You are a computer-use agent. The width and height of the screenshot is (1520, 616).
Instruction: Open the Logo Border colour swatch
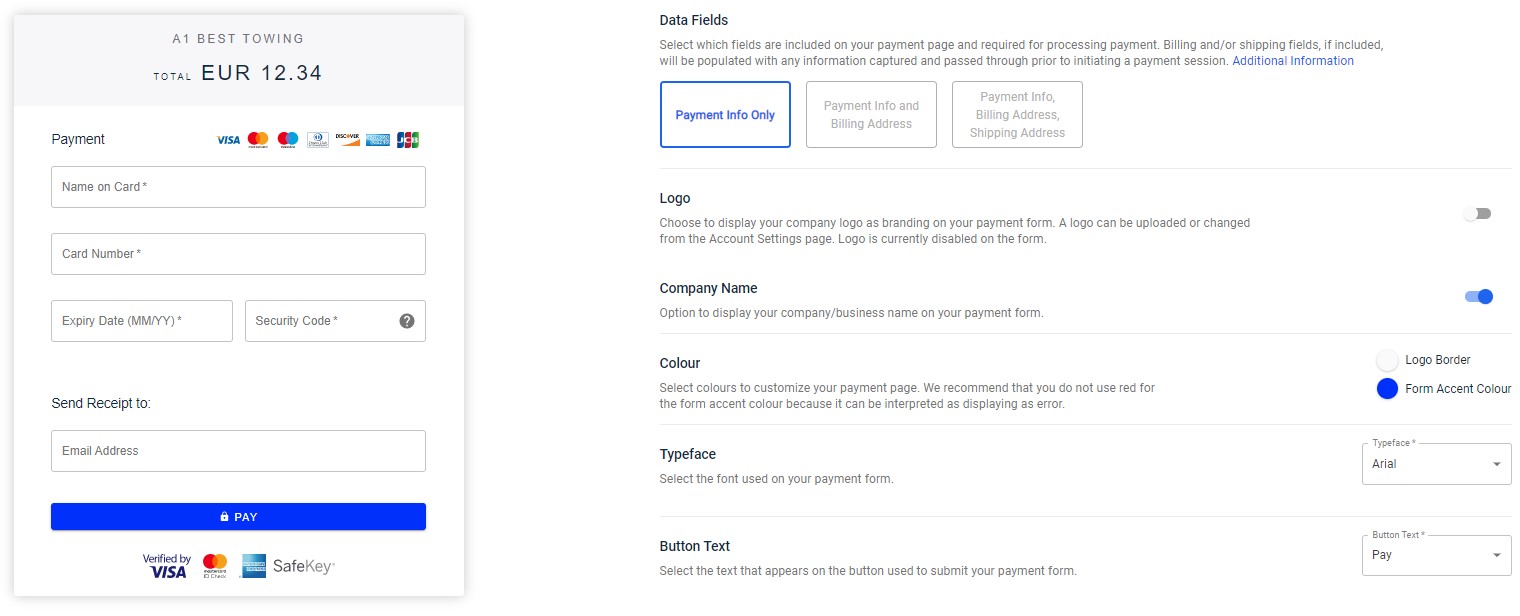[1387, 360]
